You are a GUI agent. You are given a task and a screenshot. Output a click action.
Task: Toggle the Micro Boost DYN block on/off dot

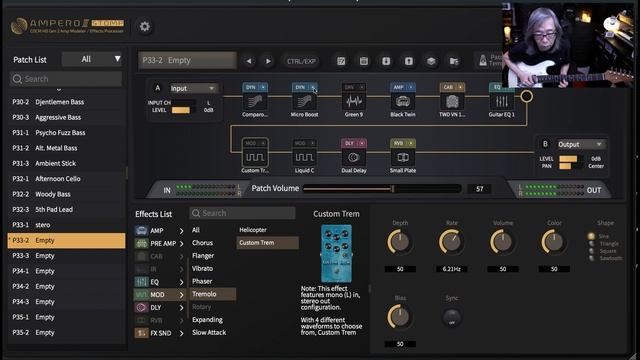coord(313,87)
